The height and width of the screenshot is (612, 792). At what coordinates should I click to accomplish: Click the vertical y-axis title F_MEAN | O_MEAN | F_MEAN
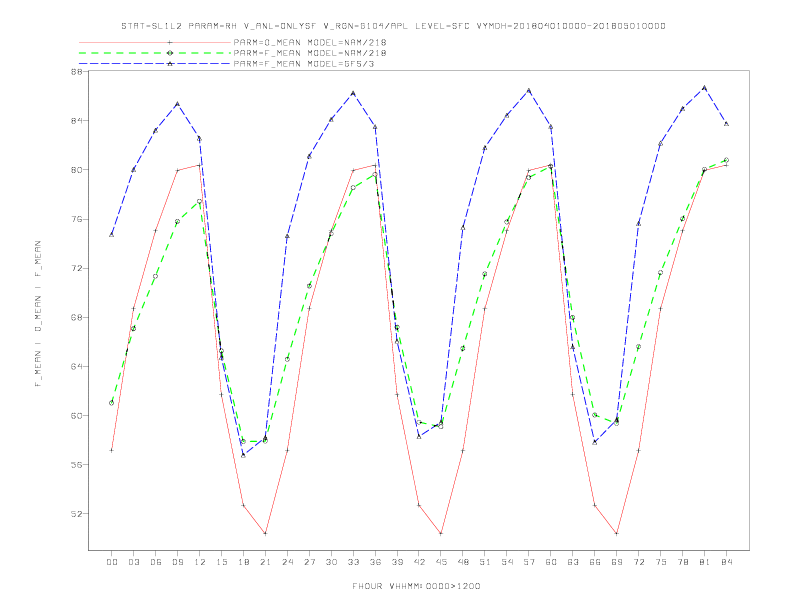click(38, 314)
